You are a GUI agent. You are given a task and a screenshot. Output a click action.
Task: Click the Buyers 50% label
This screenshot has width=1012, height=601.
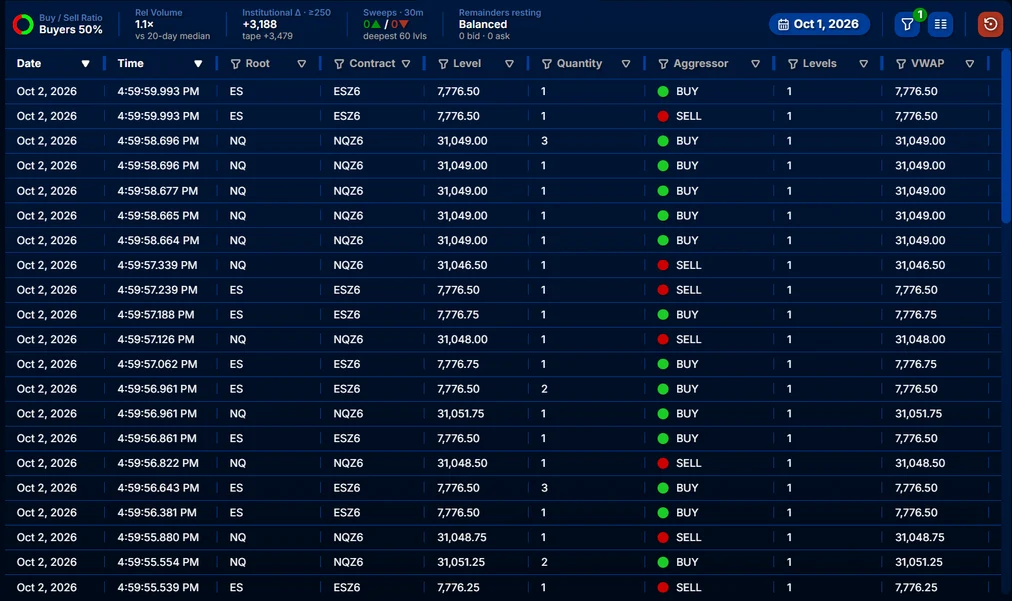(x=70, y=30)
